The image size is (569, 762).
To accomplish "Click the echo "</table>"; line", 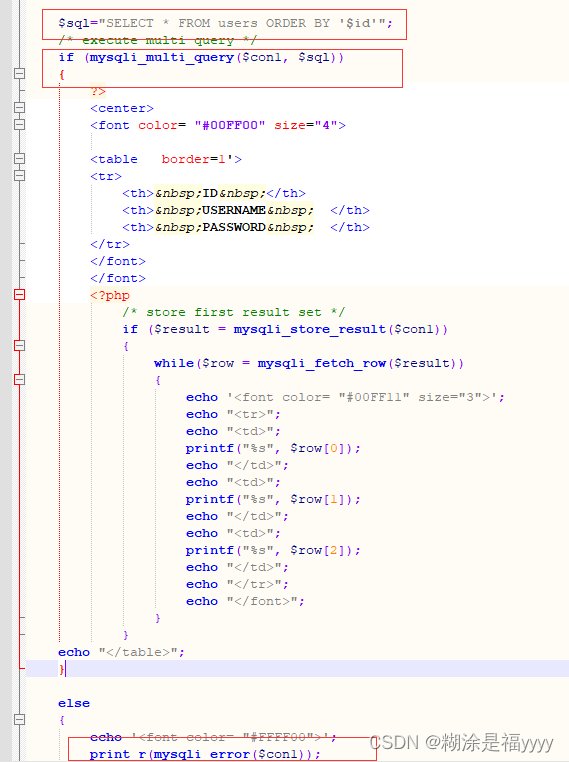I will pyautogui.click(x=121, y=652).
